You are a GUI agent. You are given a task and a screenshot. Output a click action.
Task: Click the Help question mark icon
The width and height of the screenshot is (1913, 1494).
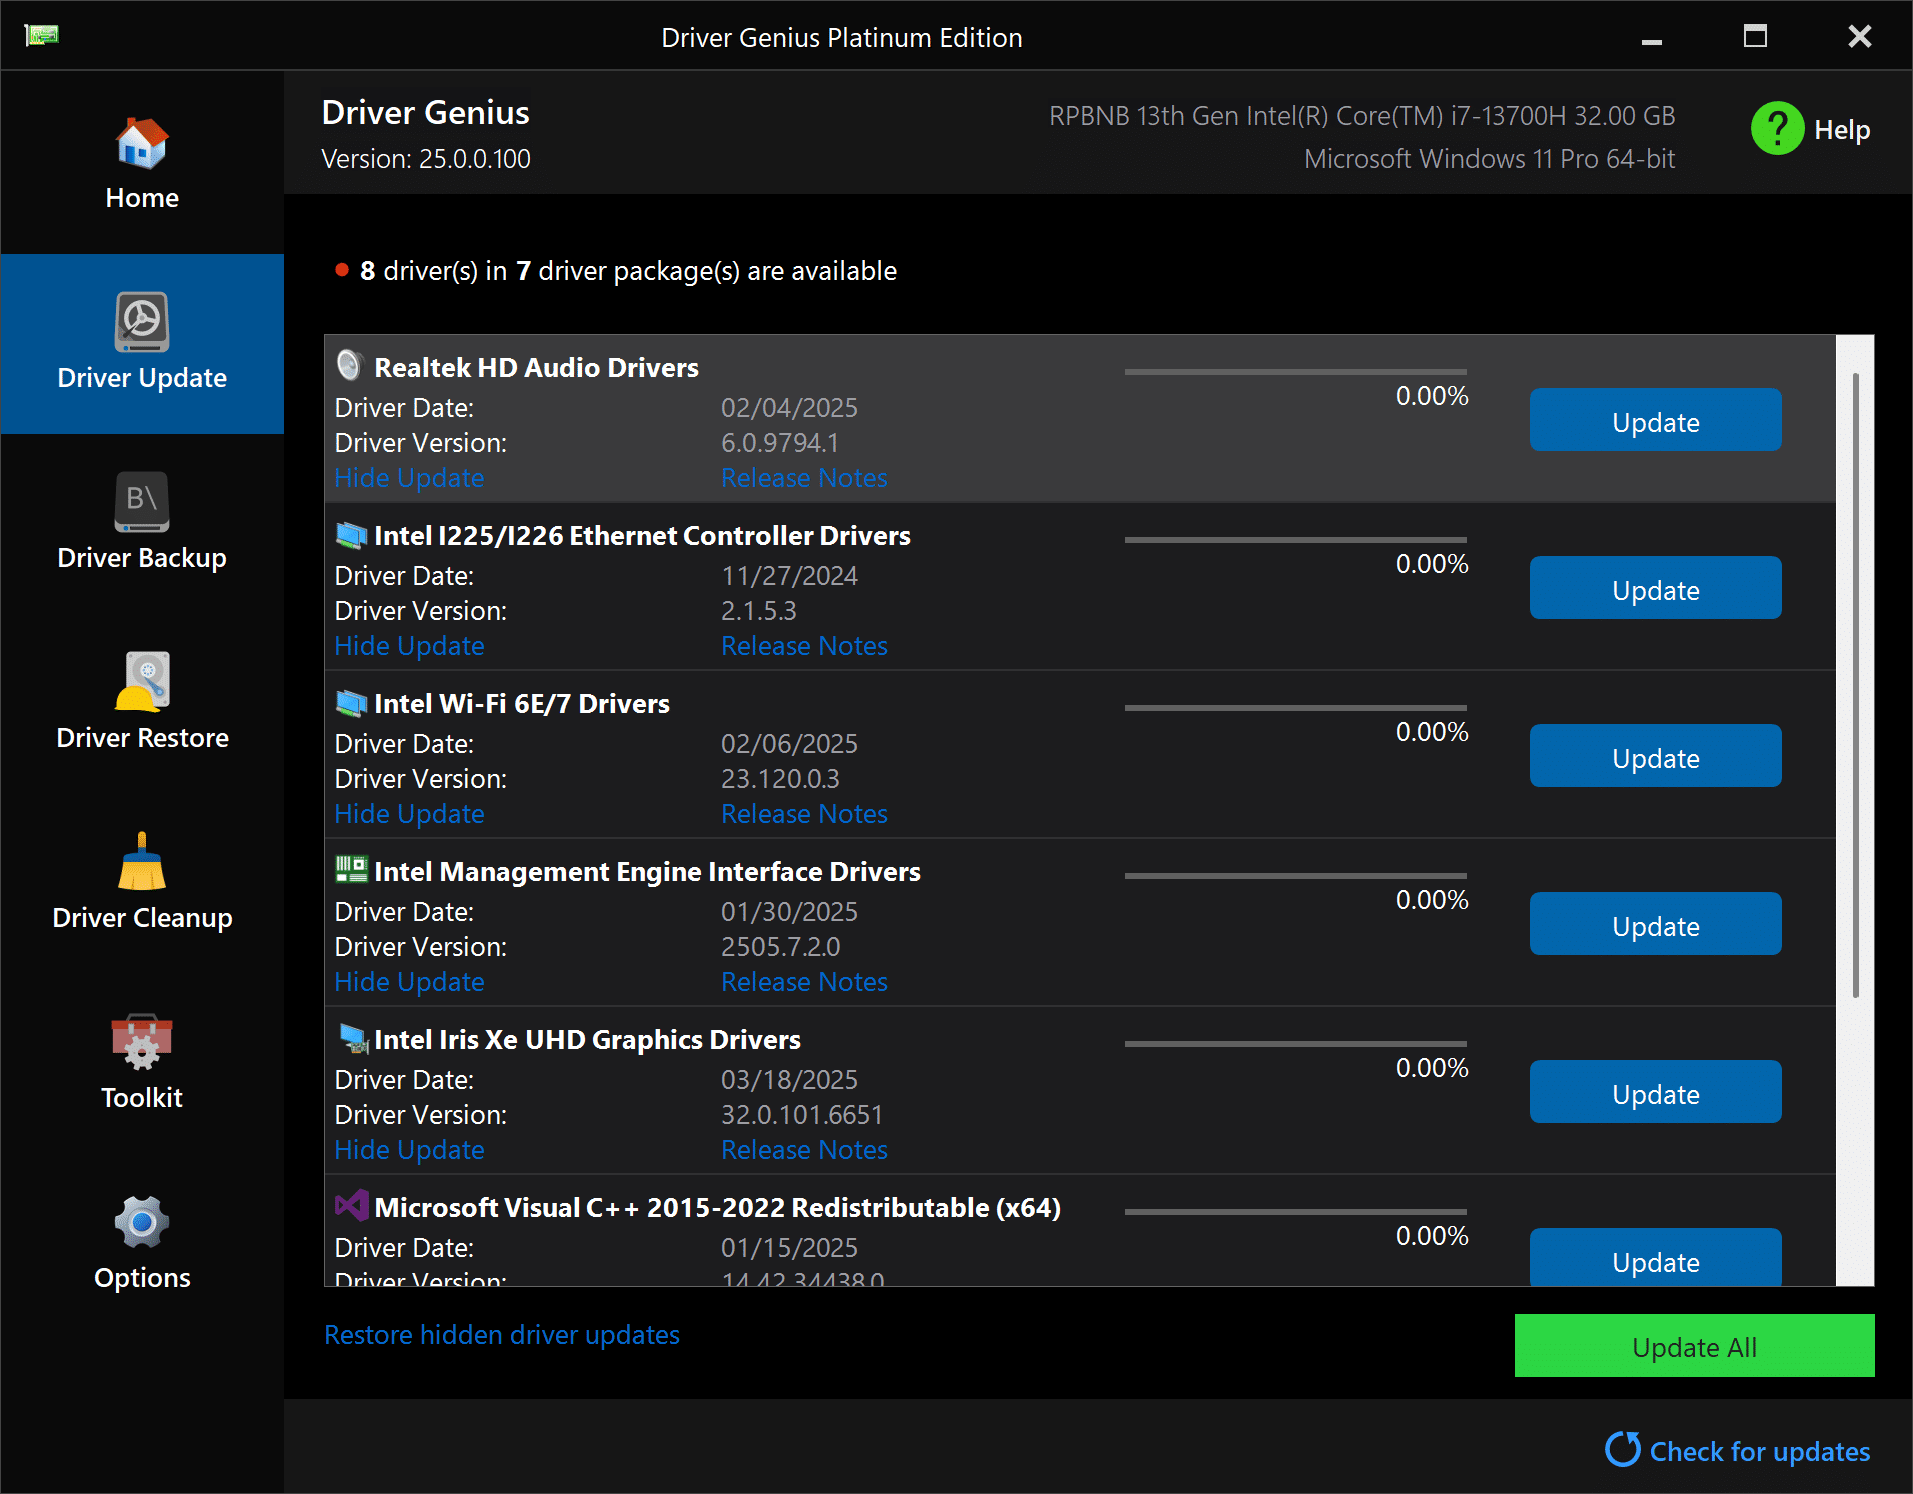1776,128
